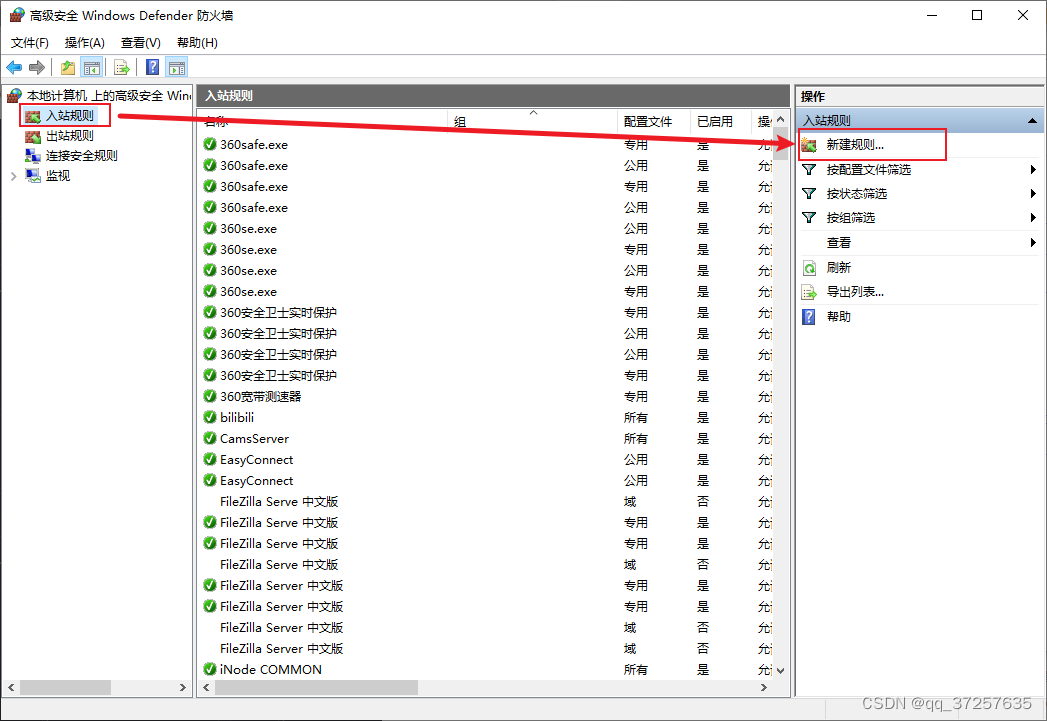Click 新建规则... in the actions pane
Viewport: 1047px width, 721px height.
click(x=855, y=144)
